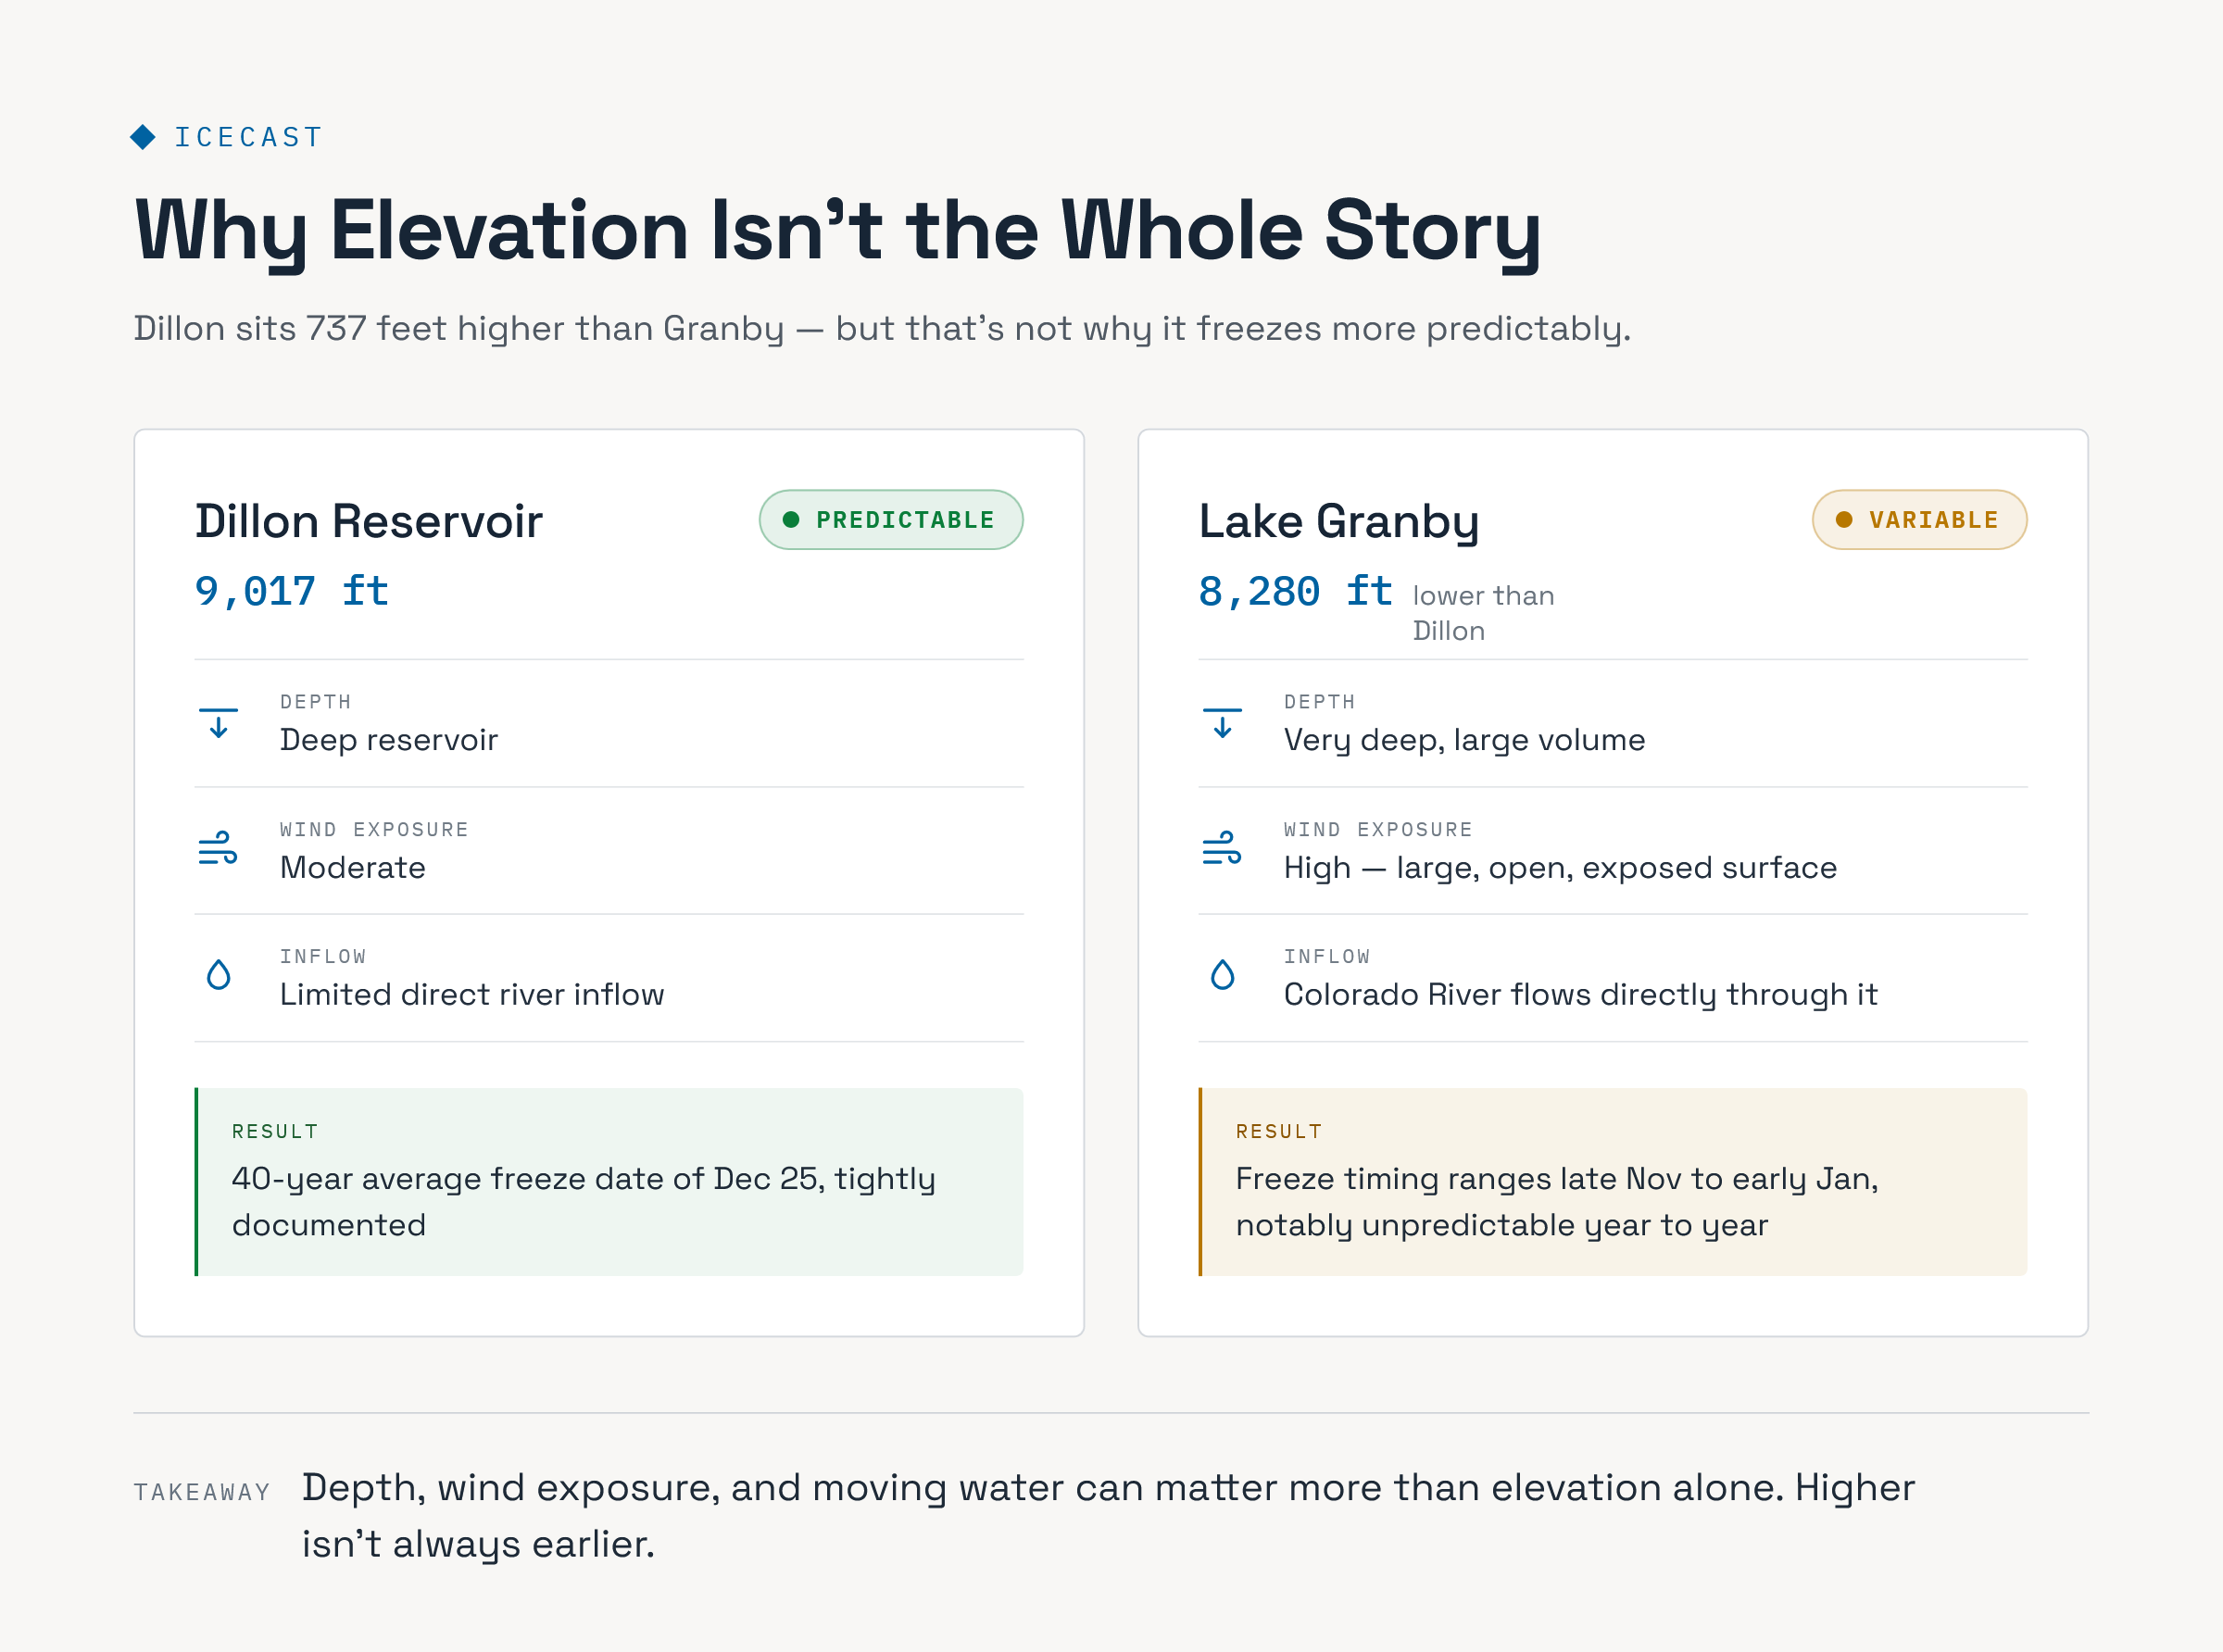Click Dillon Reservoir inflow droplet icon
The height and width of the screenshot is (1652, 2223).
click(x=218, y=975)
